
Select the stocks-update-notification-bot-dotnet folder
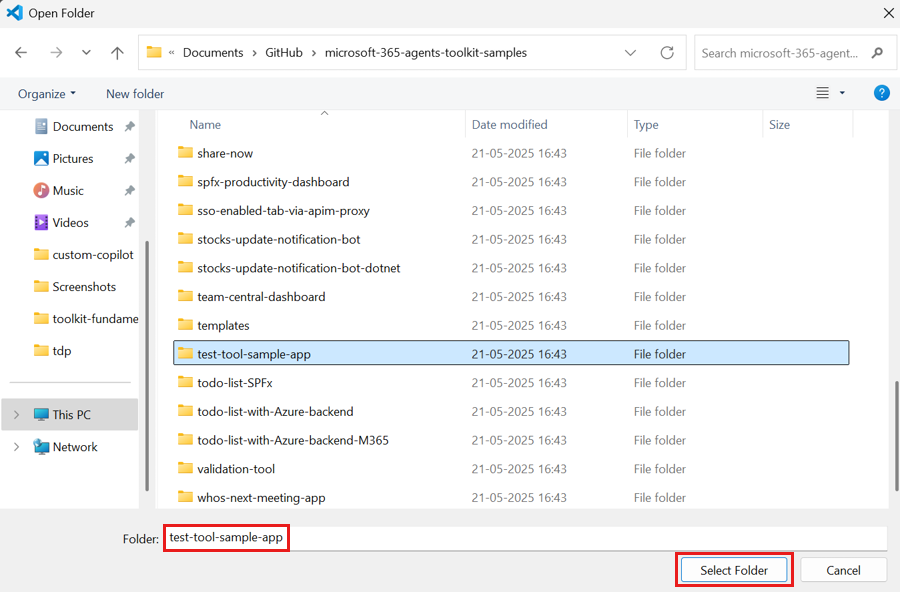click(298, 268)
